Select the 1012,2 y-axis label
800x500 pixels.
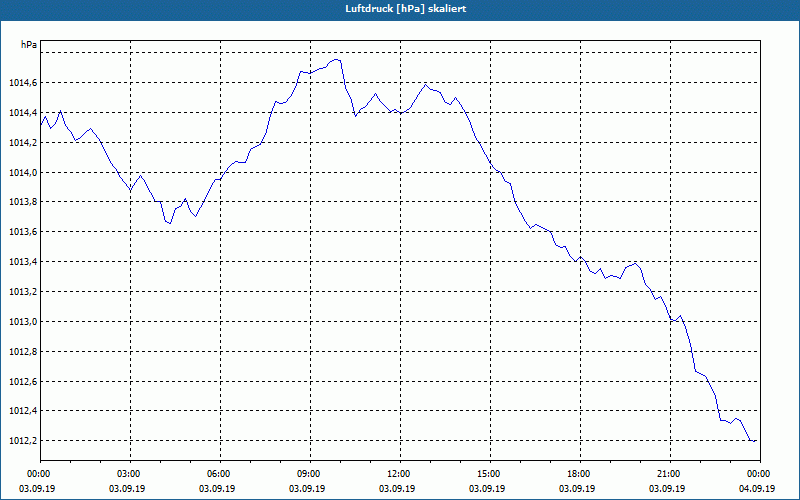(22, 441)
